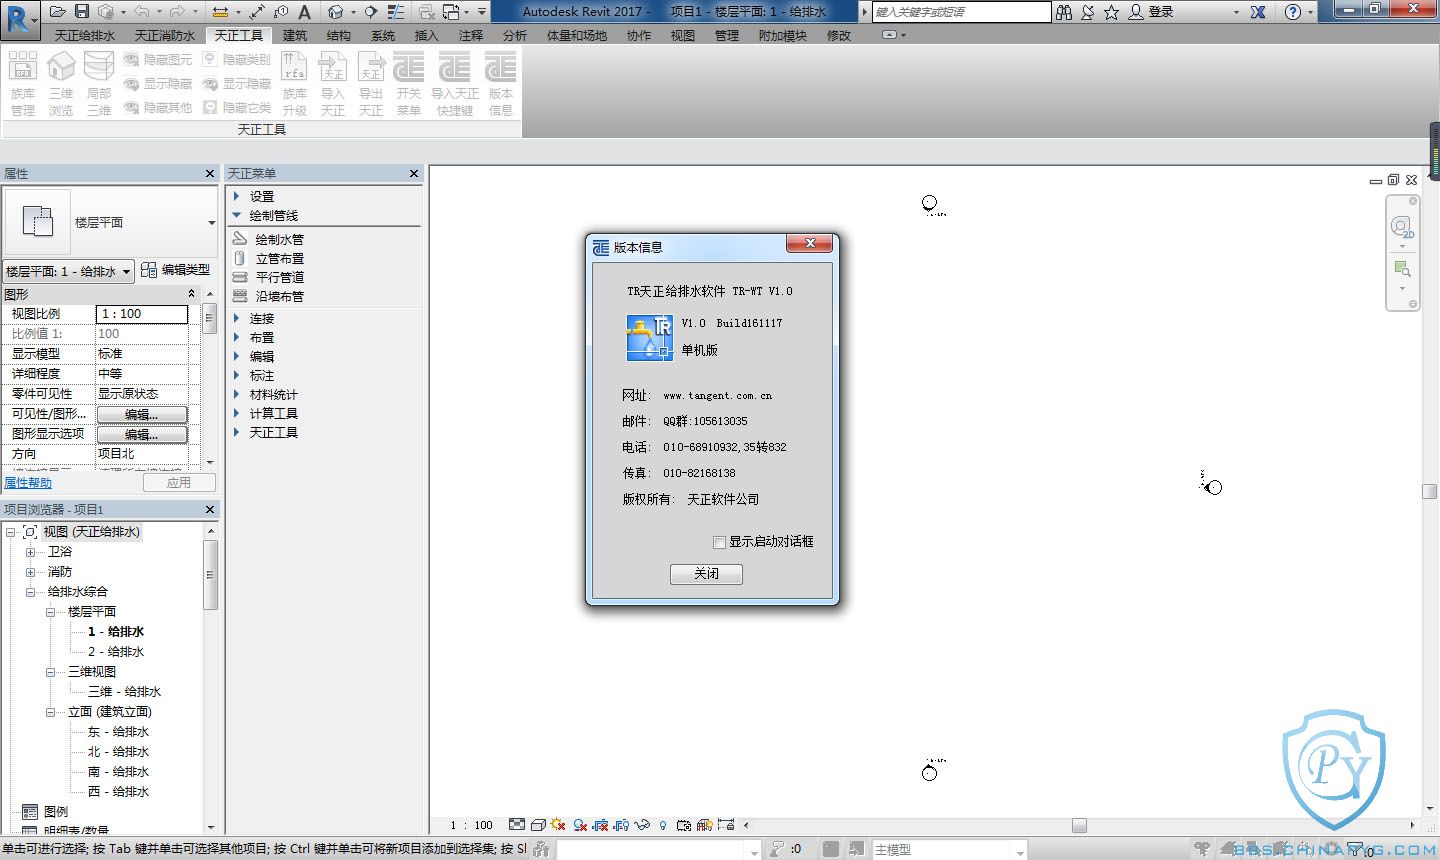Image resolution: width=1440 pixels, height=860 pixels.
Task: Click the Redo arrow icon
Action: coord(177,12)
